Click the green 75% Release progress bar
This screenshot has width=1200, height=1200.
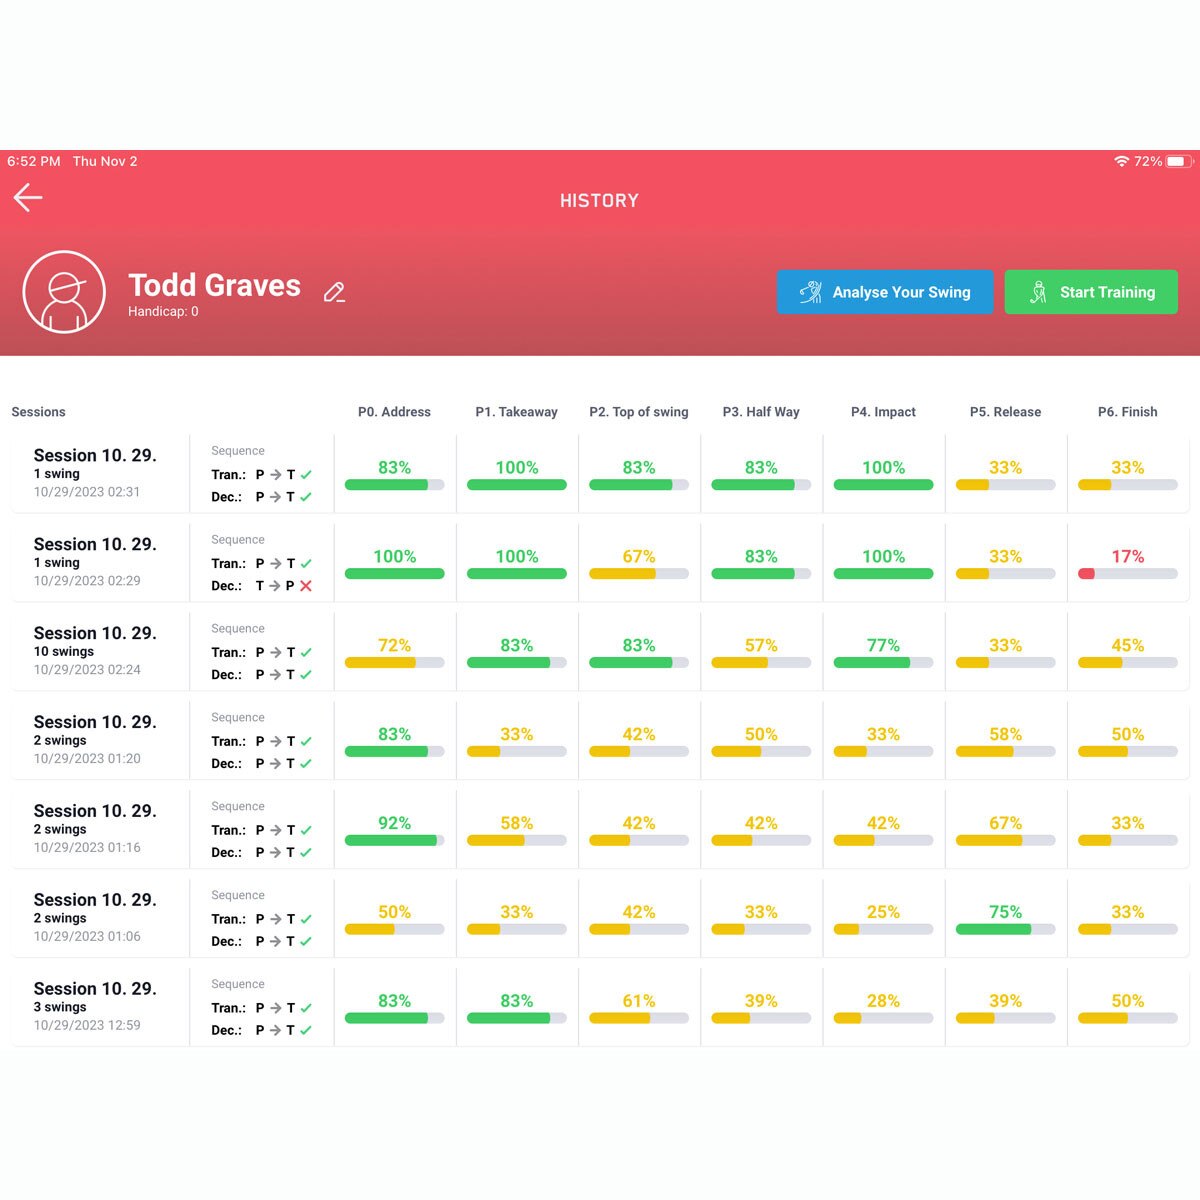tap(1005, 930)
